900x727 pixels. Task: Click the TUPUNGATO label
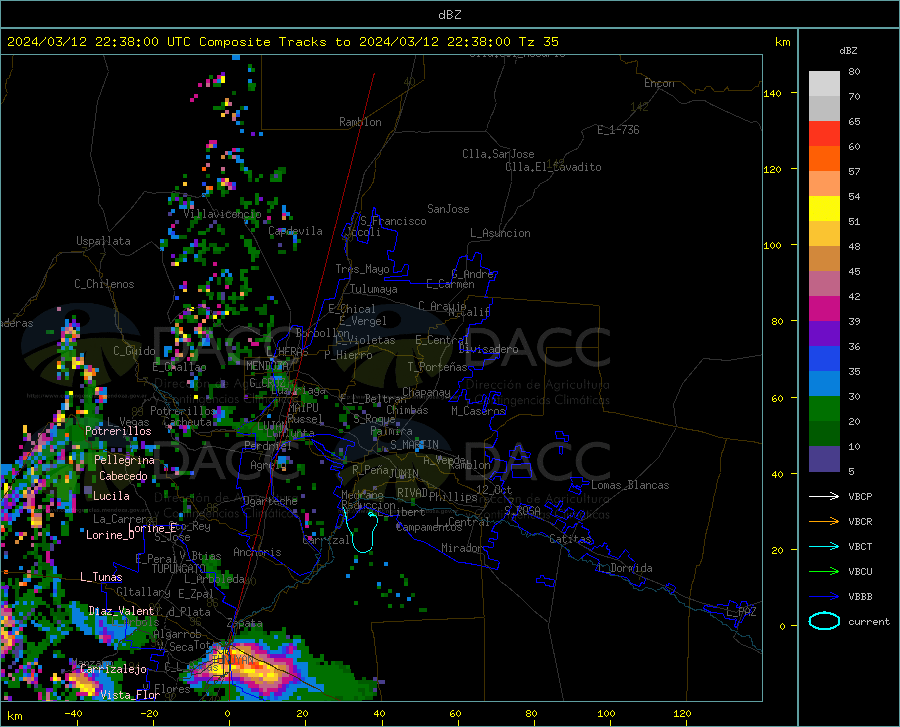(179, 569)
